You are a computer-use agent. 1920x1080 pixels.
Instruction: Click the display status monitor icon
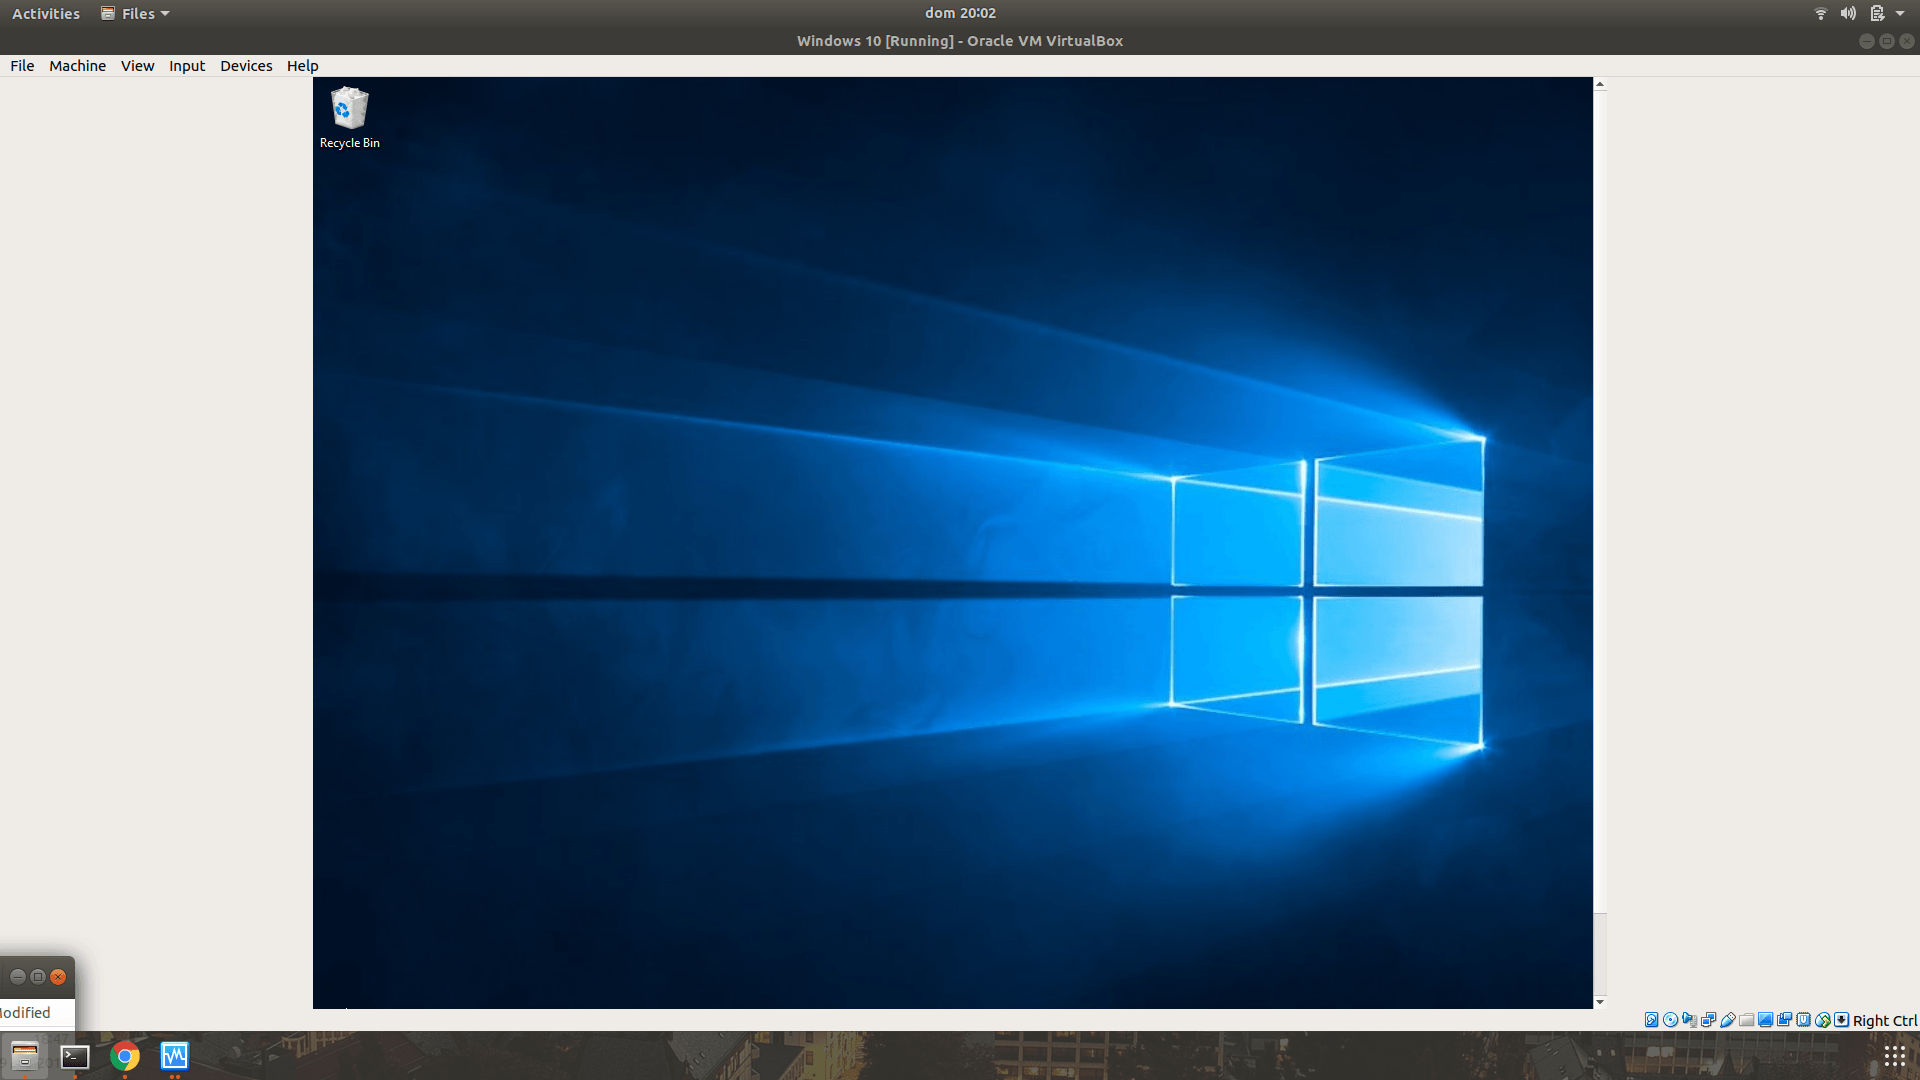[x=1765, y=1020]
